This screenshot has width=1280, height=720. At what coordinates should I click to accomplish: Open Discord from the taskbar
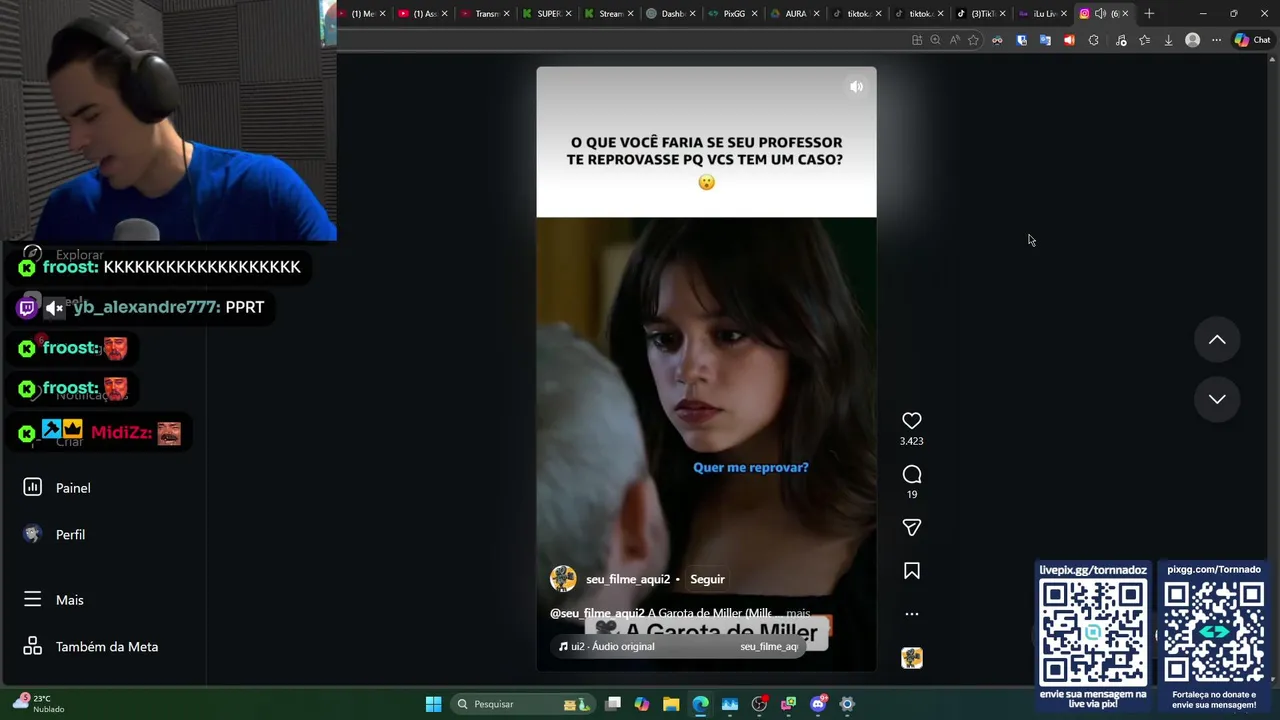pyautogui.click(x=818, y=704)
